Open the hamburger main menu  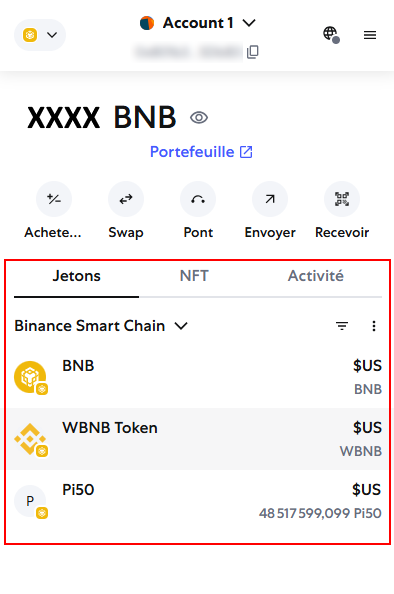370,35
